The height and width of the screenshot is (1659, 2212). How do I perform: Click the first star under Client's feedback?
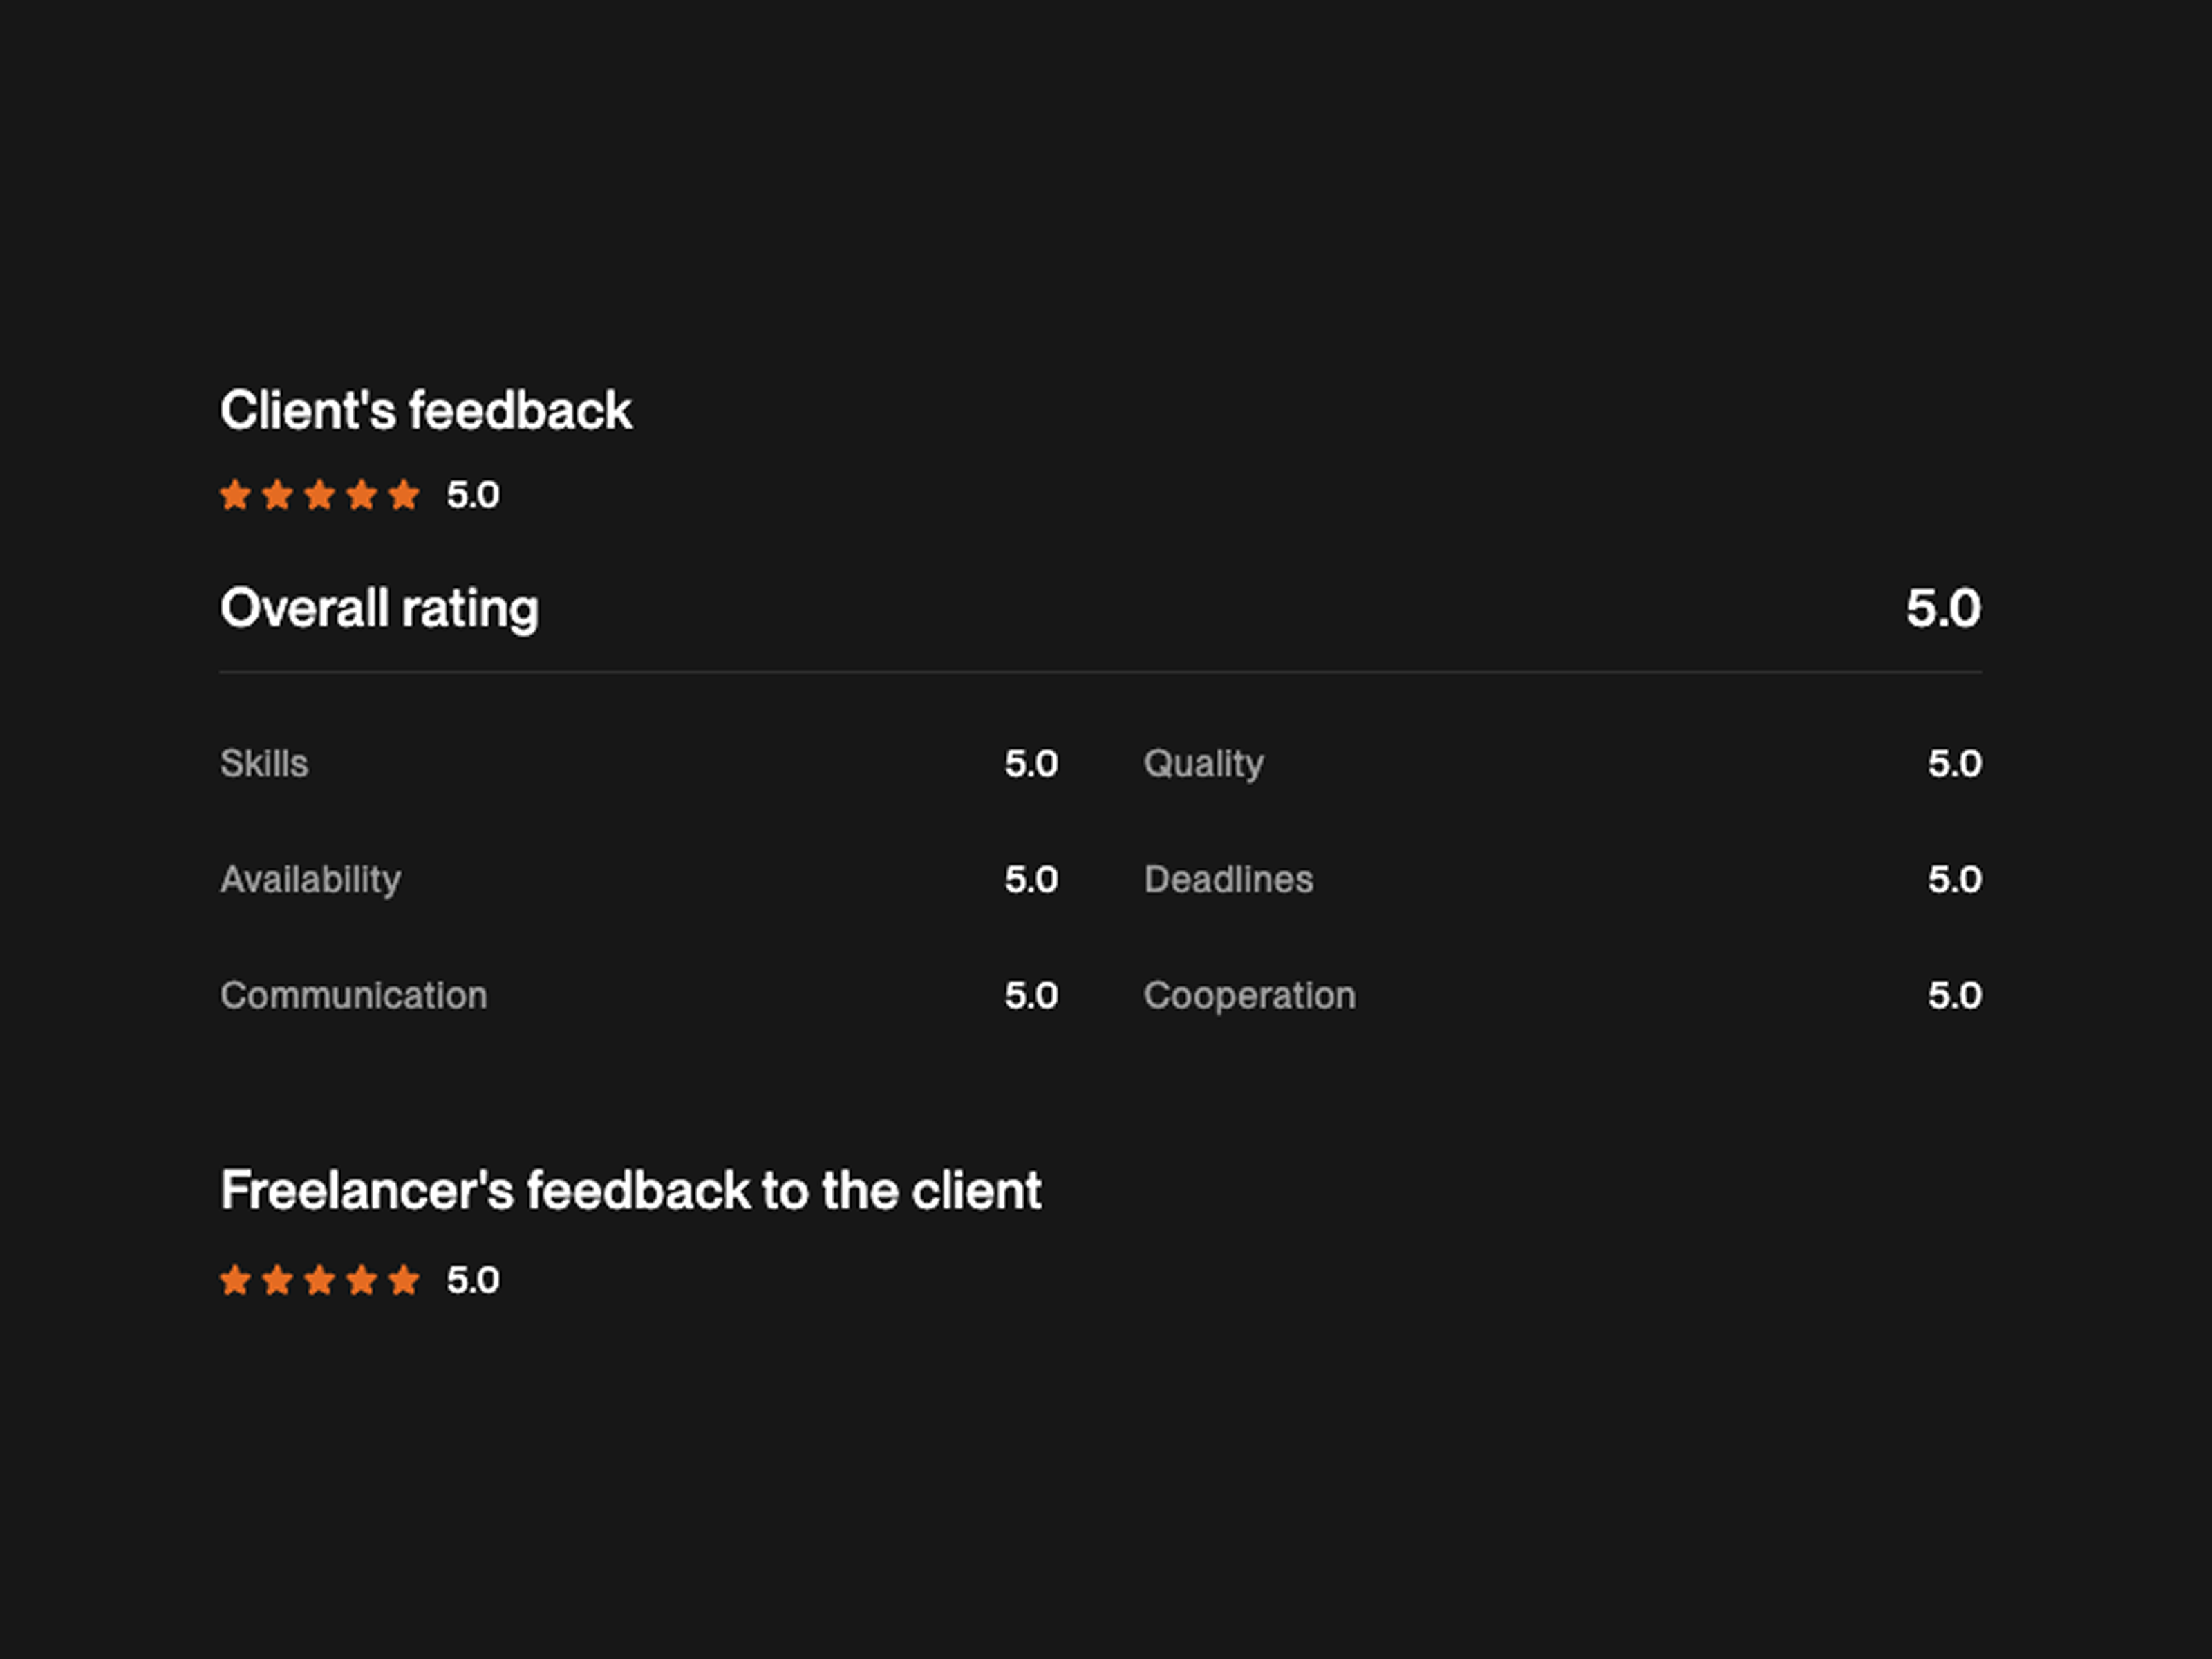tap(235, 495)
